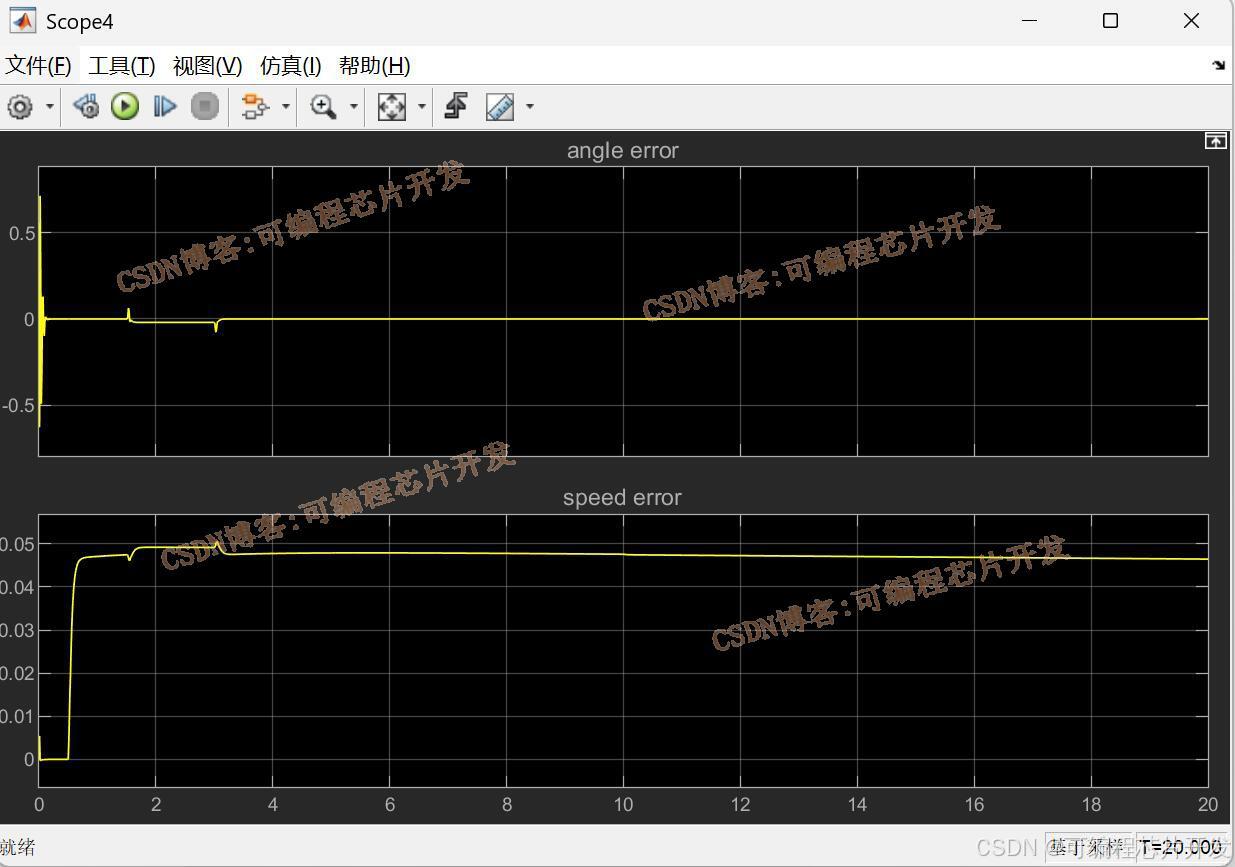Viewport: 1235px width, 867px height.
Task: Toggle the triggers icon
Action: [457, 106]
